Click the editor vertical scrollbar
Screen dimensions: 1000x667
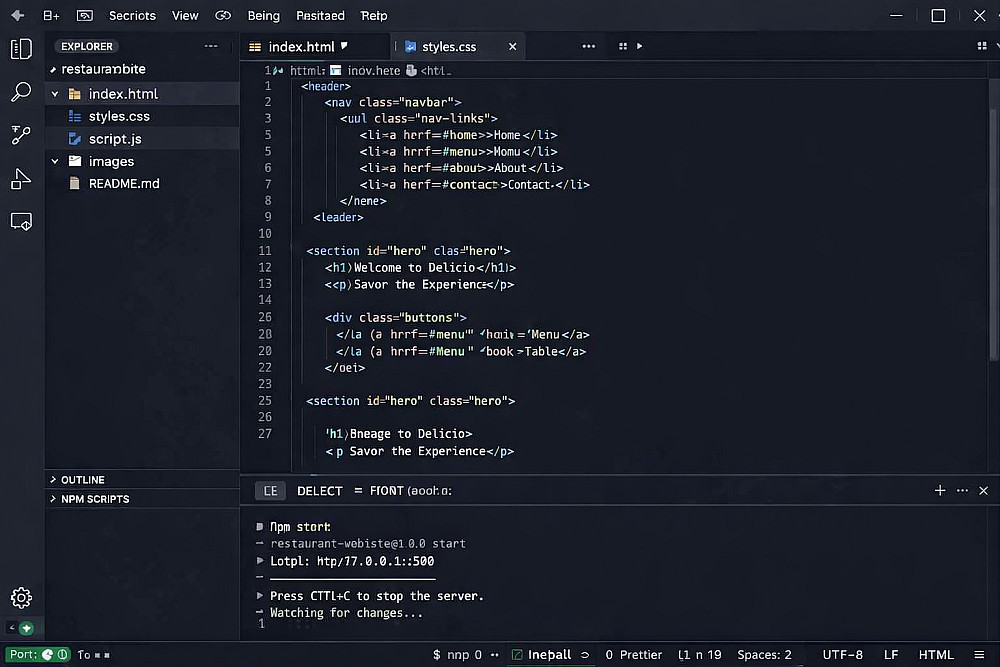tap(993, 233)
